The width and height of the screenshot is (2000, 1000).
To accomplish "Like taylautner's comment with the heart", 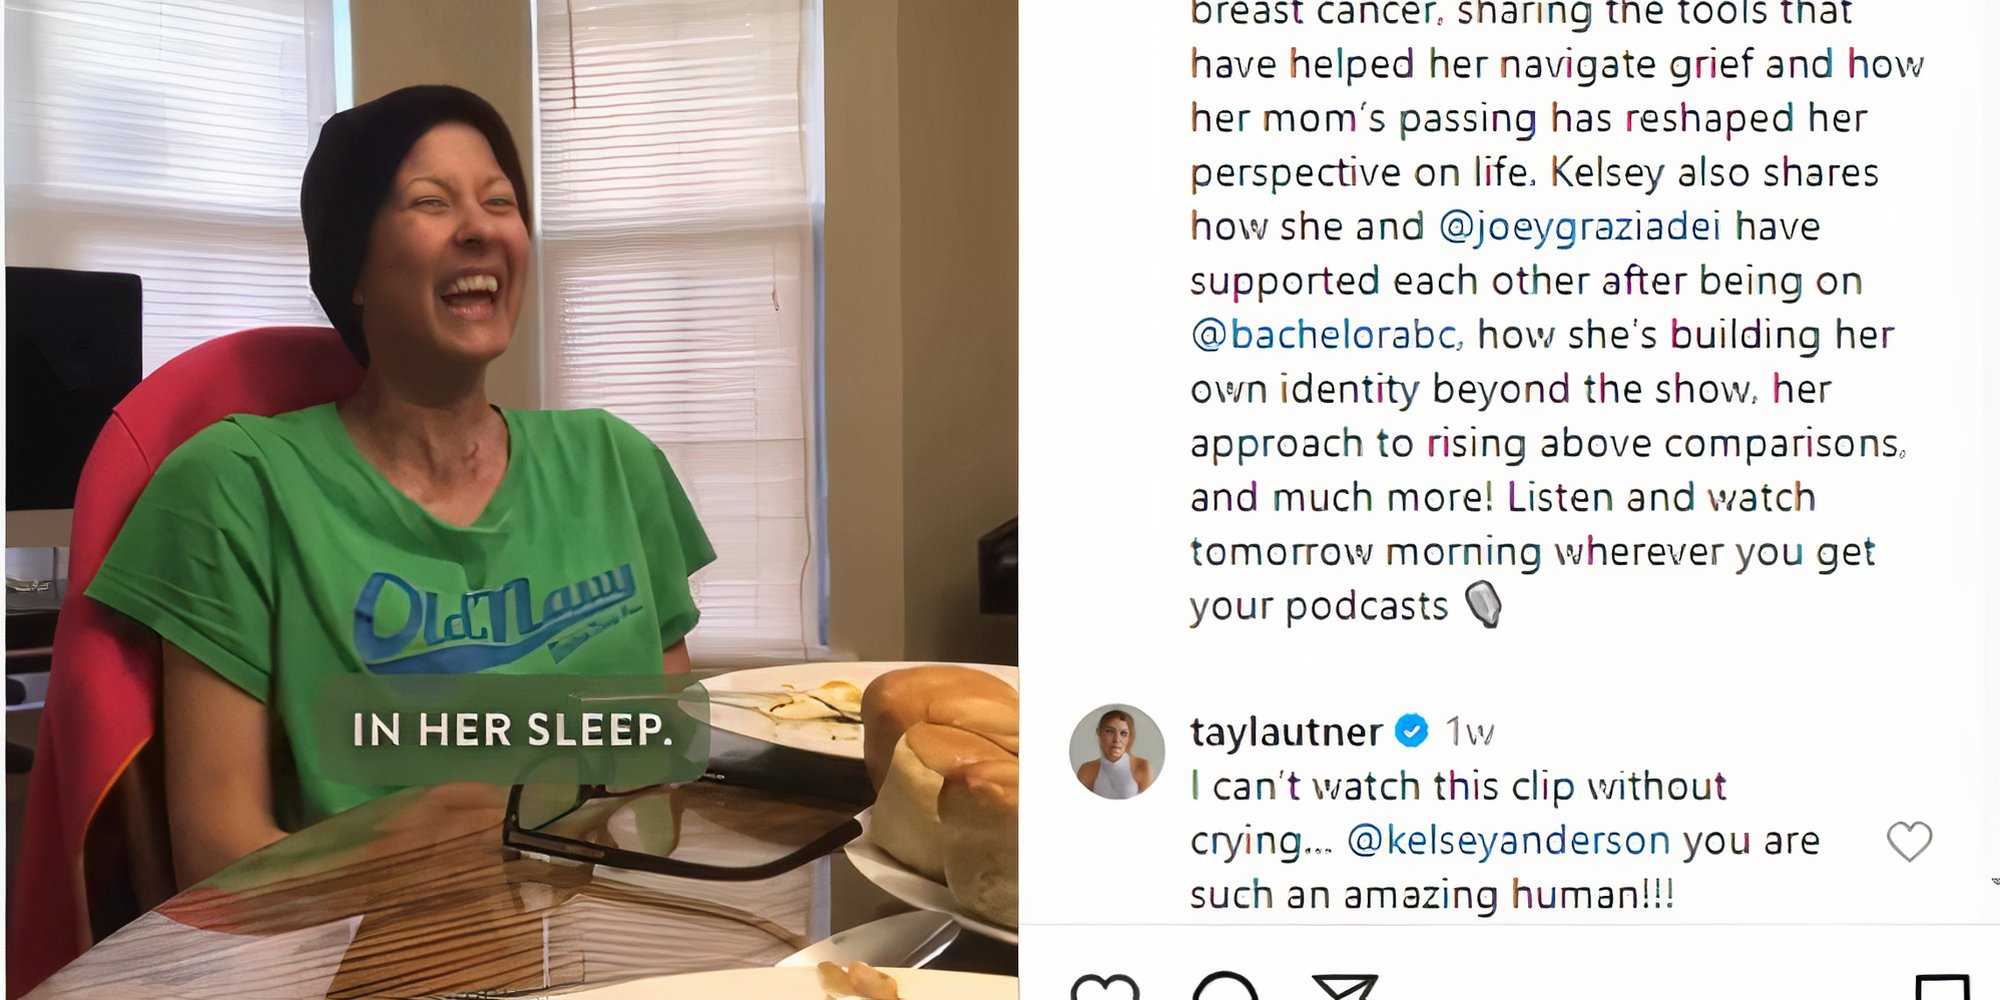I will click(1909, 841).
